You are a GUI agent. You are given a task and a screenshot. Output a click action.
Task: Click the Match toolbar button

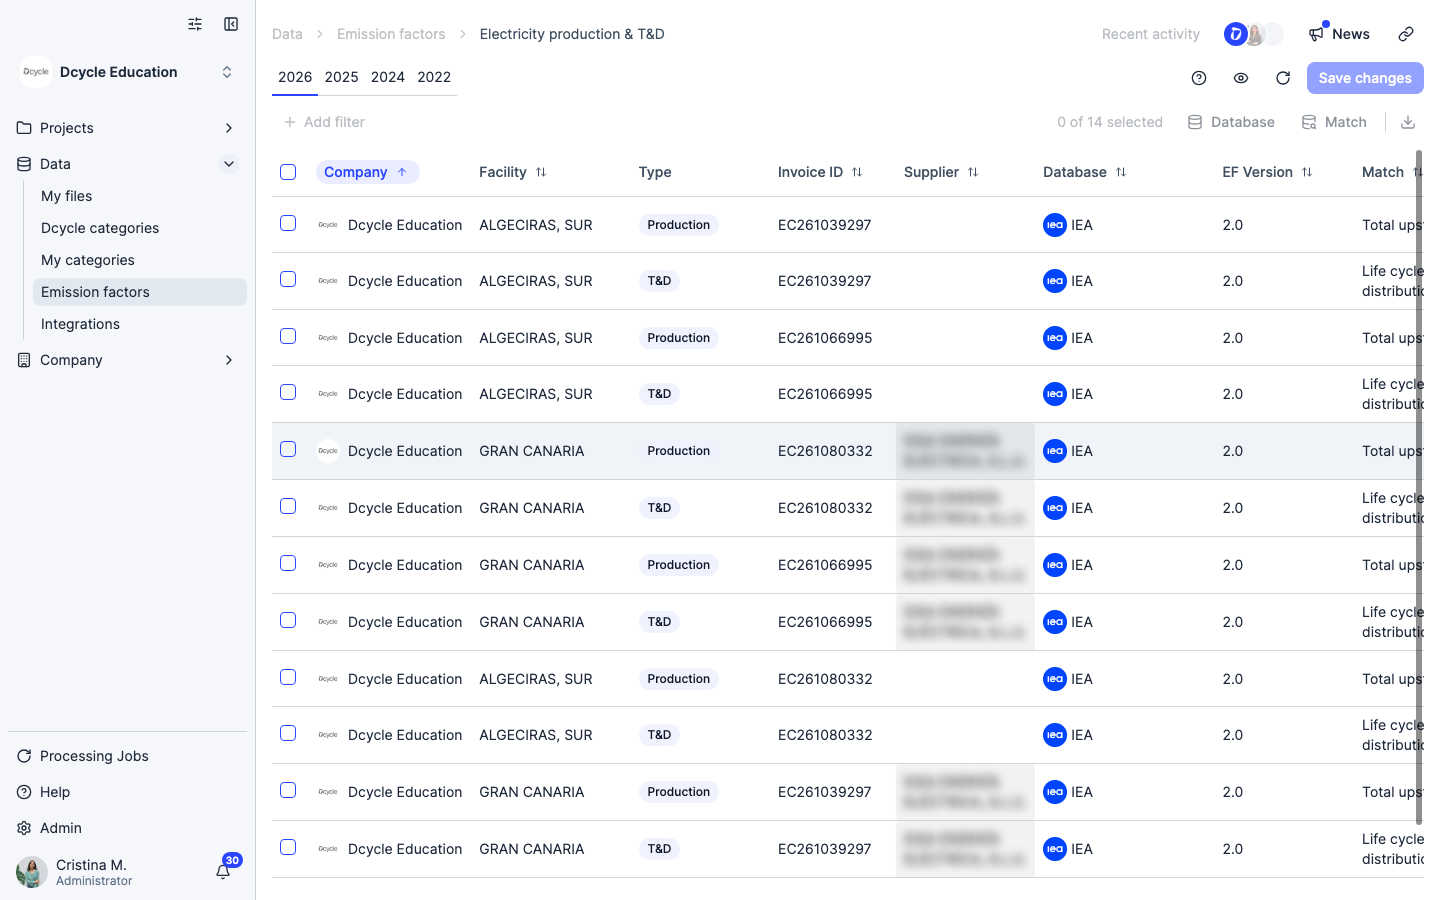click(x=1334, y=122)
